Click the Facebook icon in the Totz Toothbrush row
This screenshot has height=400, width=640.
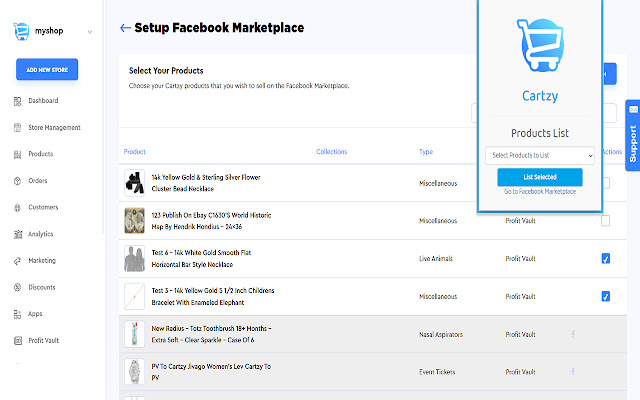(x=573, y=334)
